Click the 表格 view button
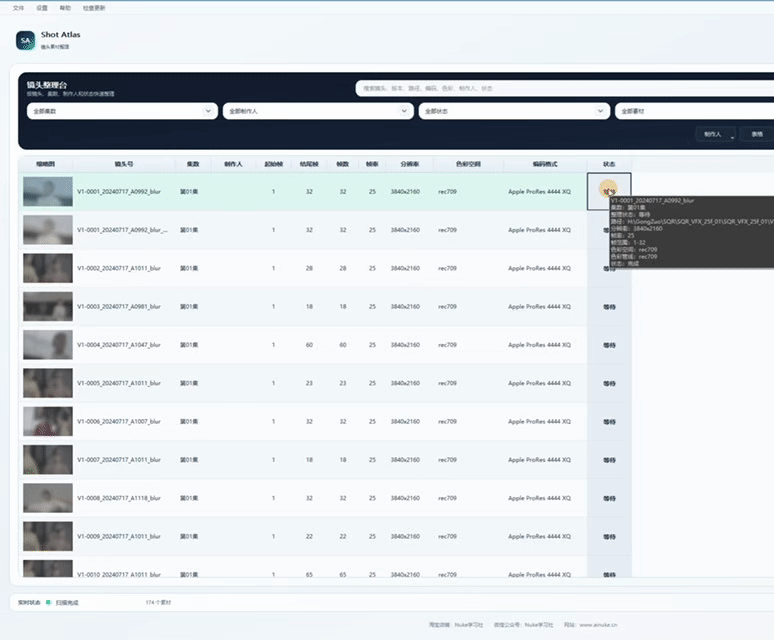 click(757, 134)
